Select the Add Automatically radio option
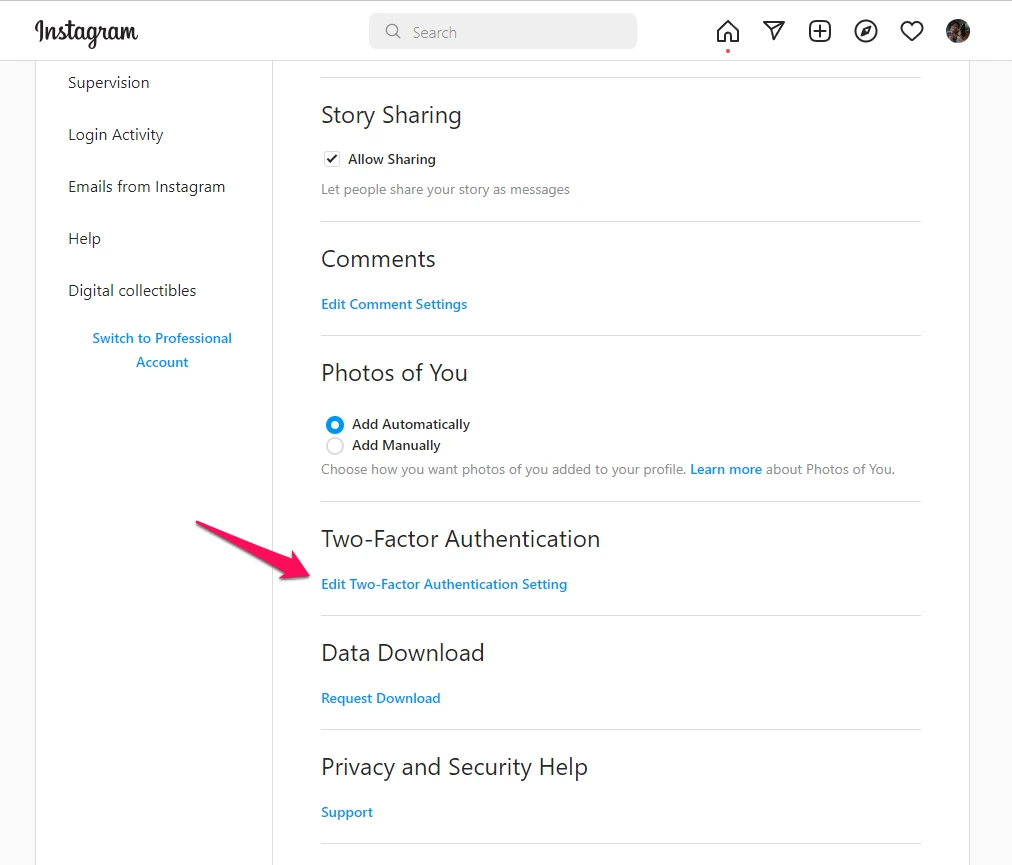The width and height of the screenshot is (1012, 865). 335,424
